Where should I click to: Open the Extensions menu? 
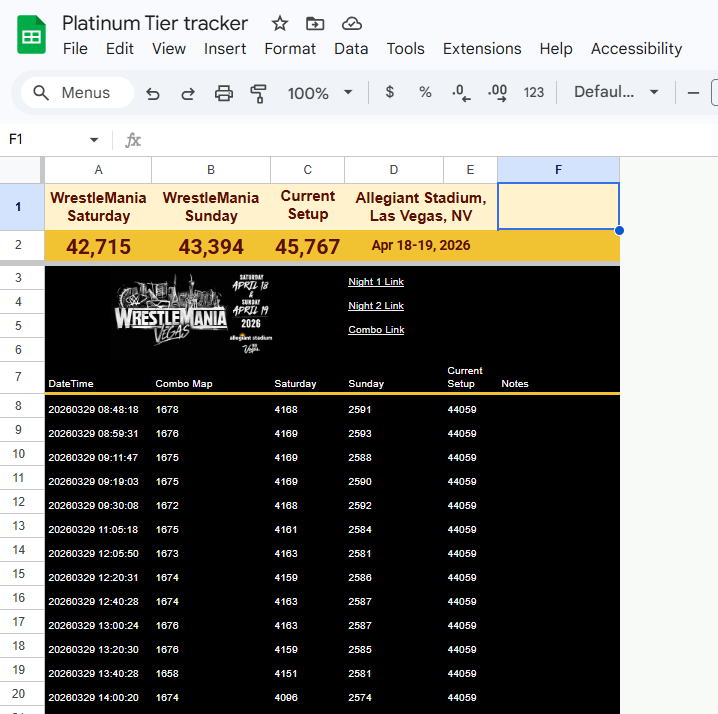point(482,49)
